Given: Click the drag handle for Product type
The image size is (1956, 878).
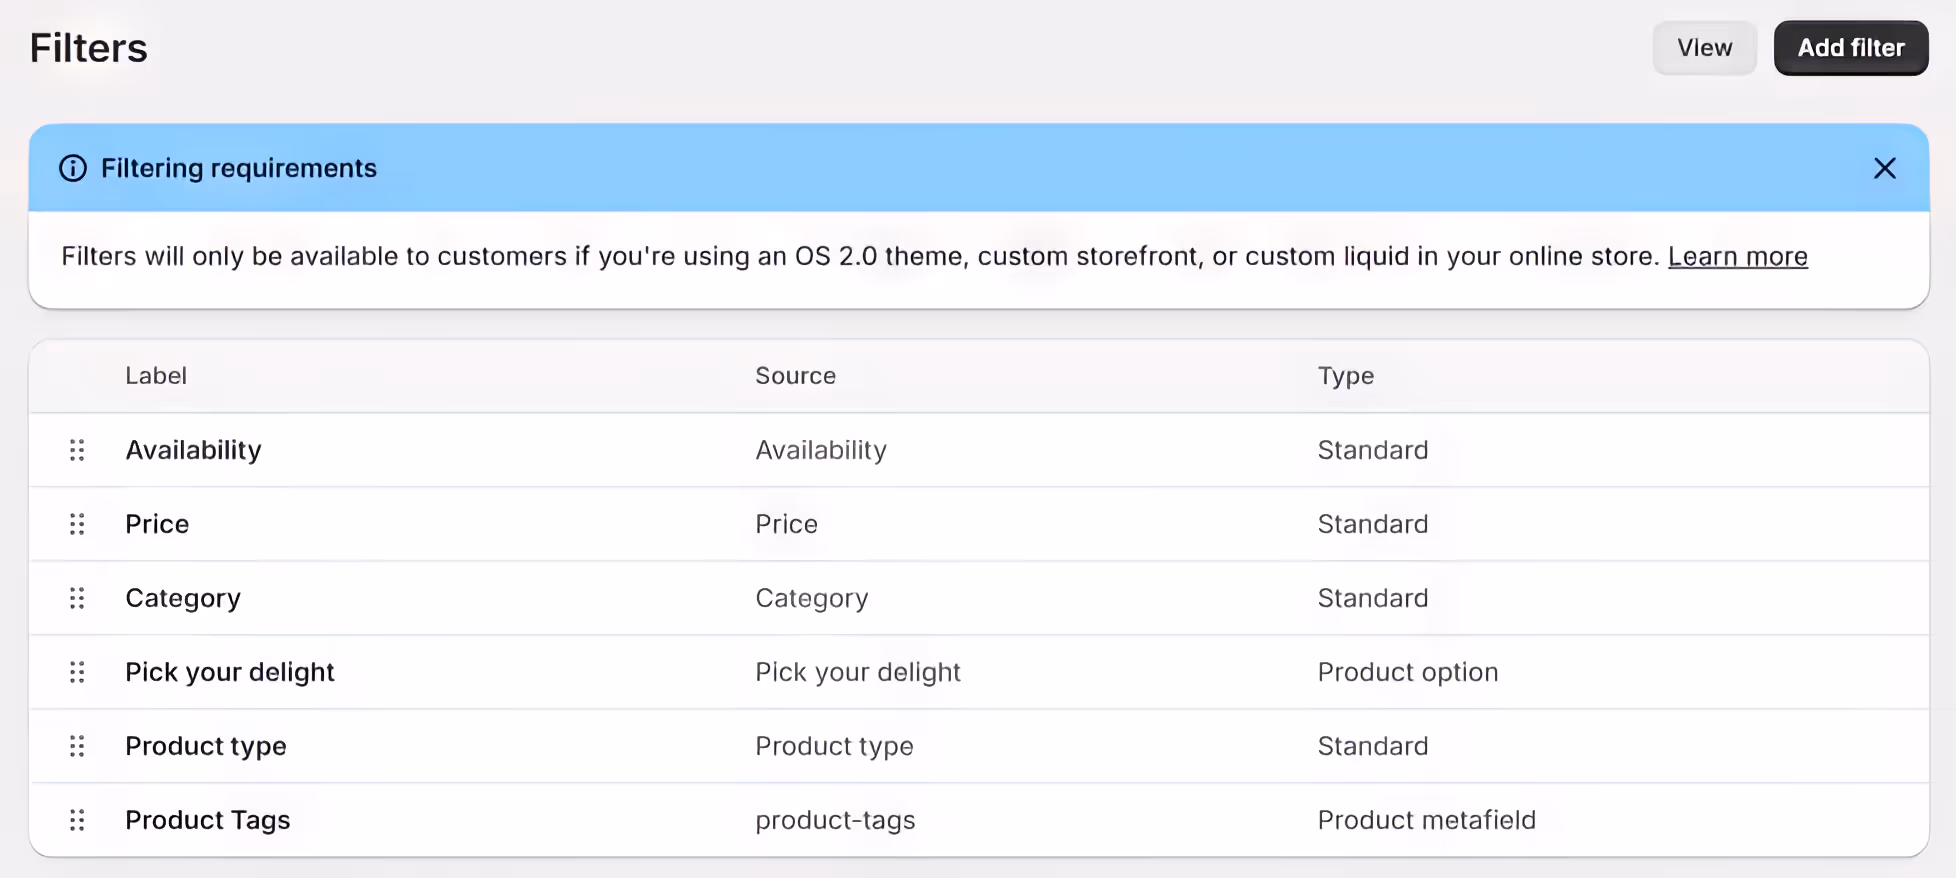Looking at the screenshot, I should (x=77, y=746).
